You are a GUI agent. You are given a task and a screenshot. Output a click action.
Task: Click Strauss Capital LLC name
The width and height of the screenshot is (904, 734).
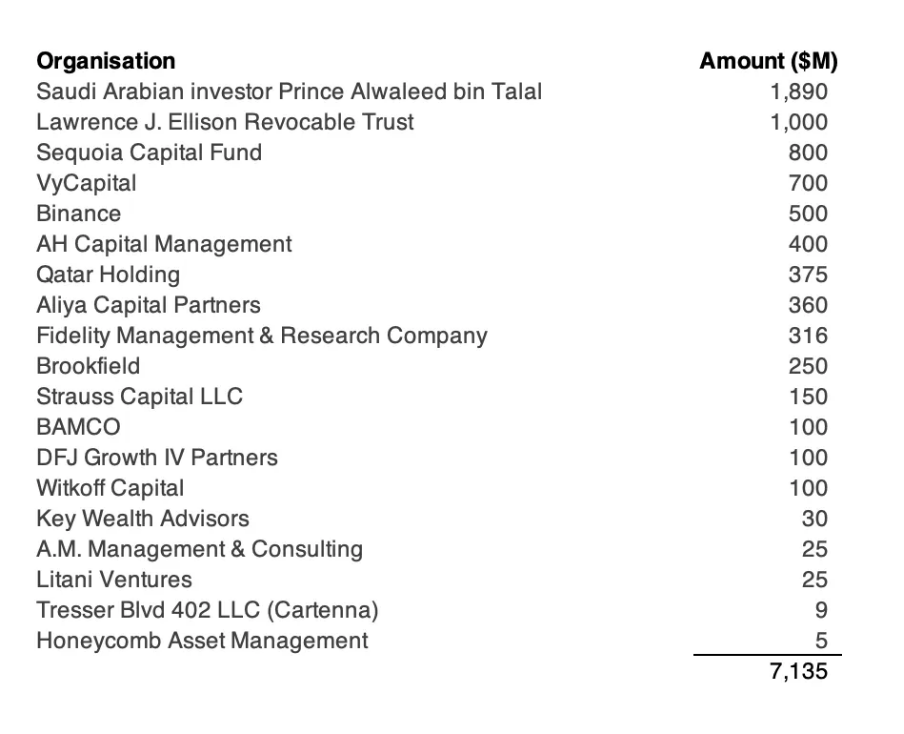tap(139, 397)
